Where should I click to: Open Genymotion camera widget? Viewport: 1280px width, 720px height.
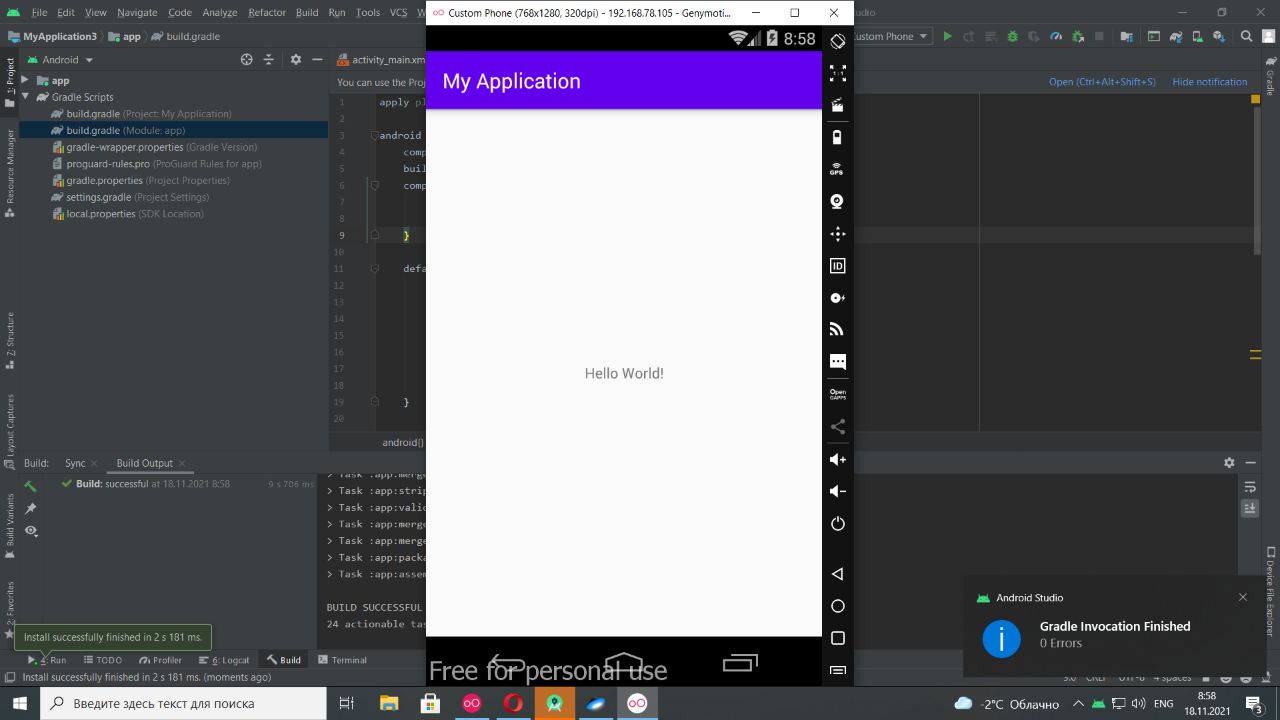tap(838, 202)
